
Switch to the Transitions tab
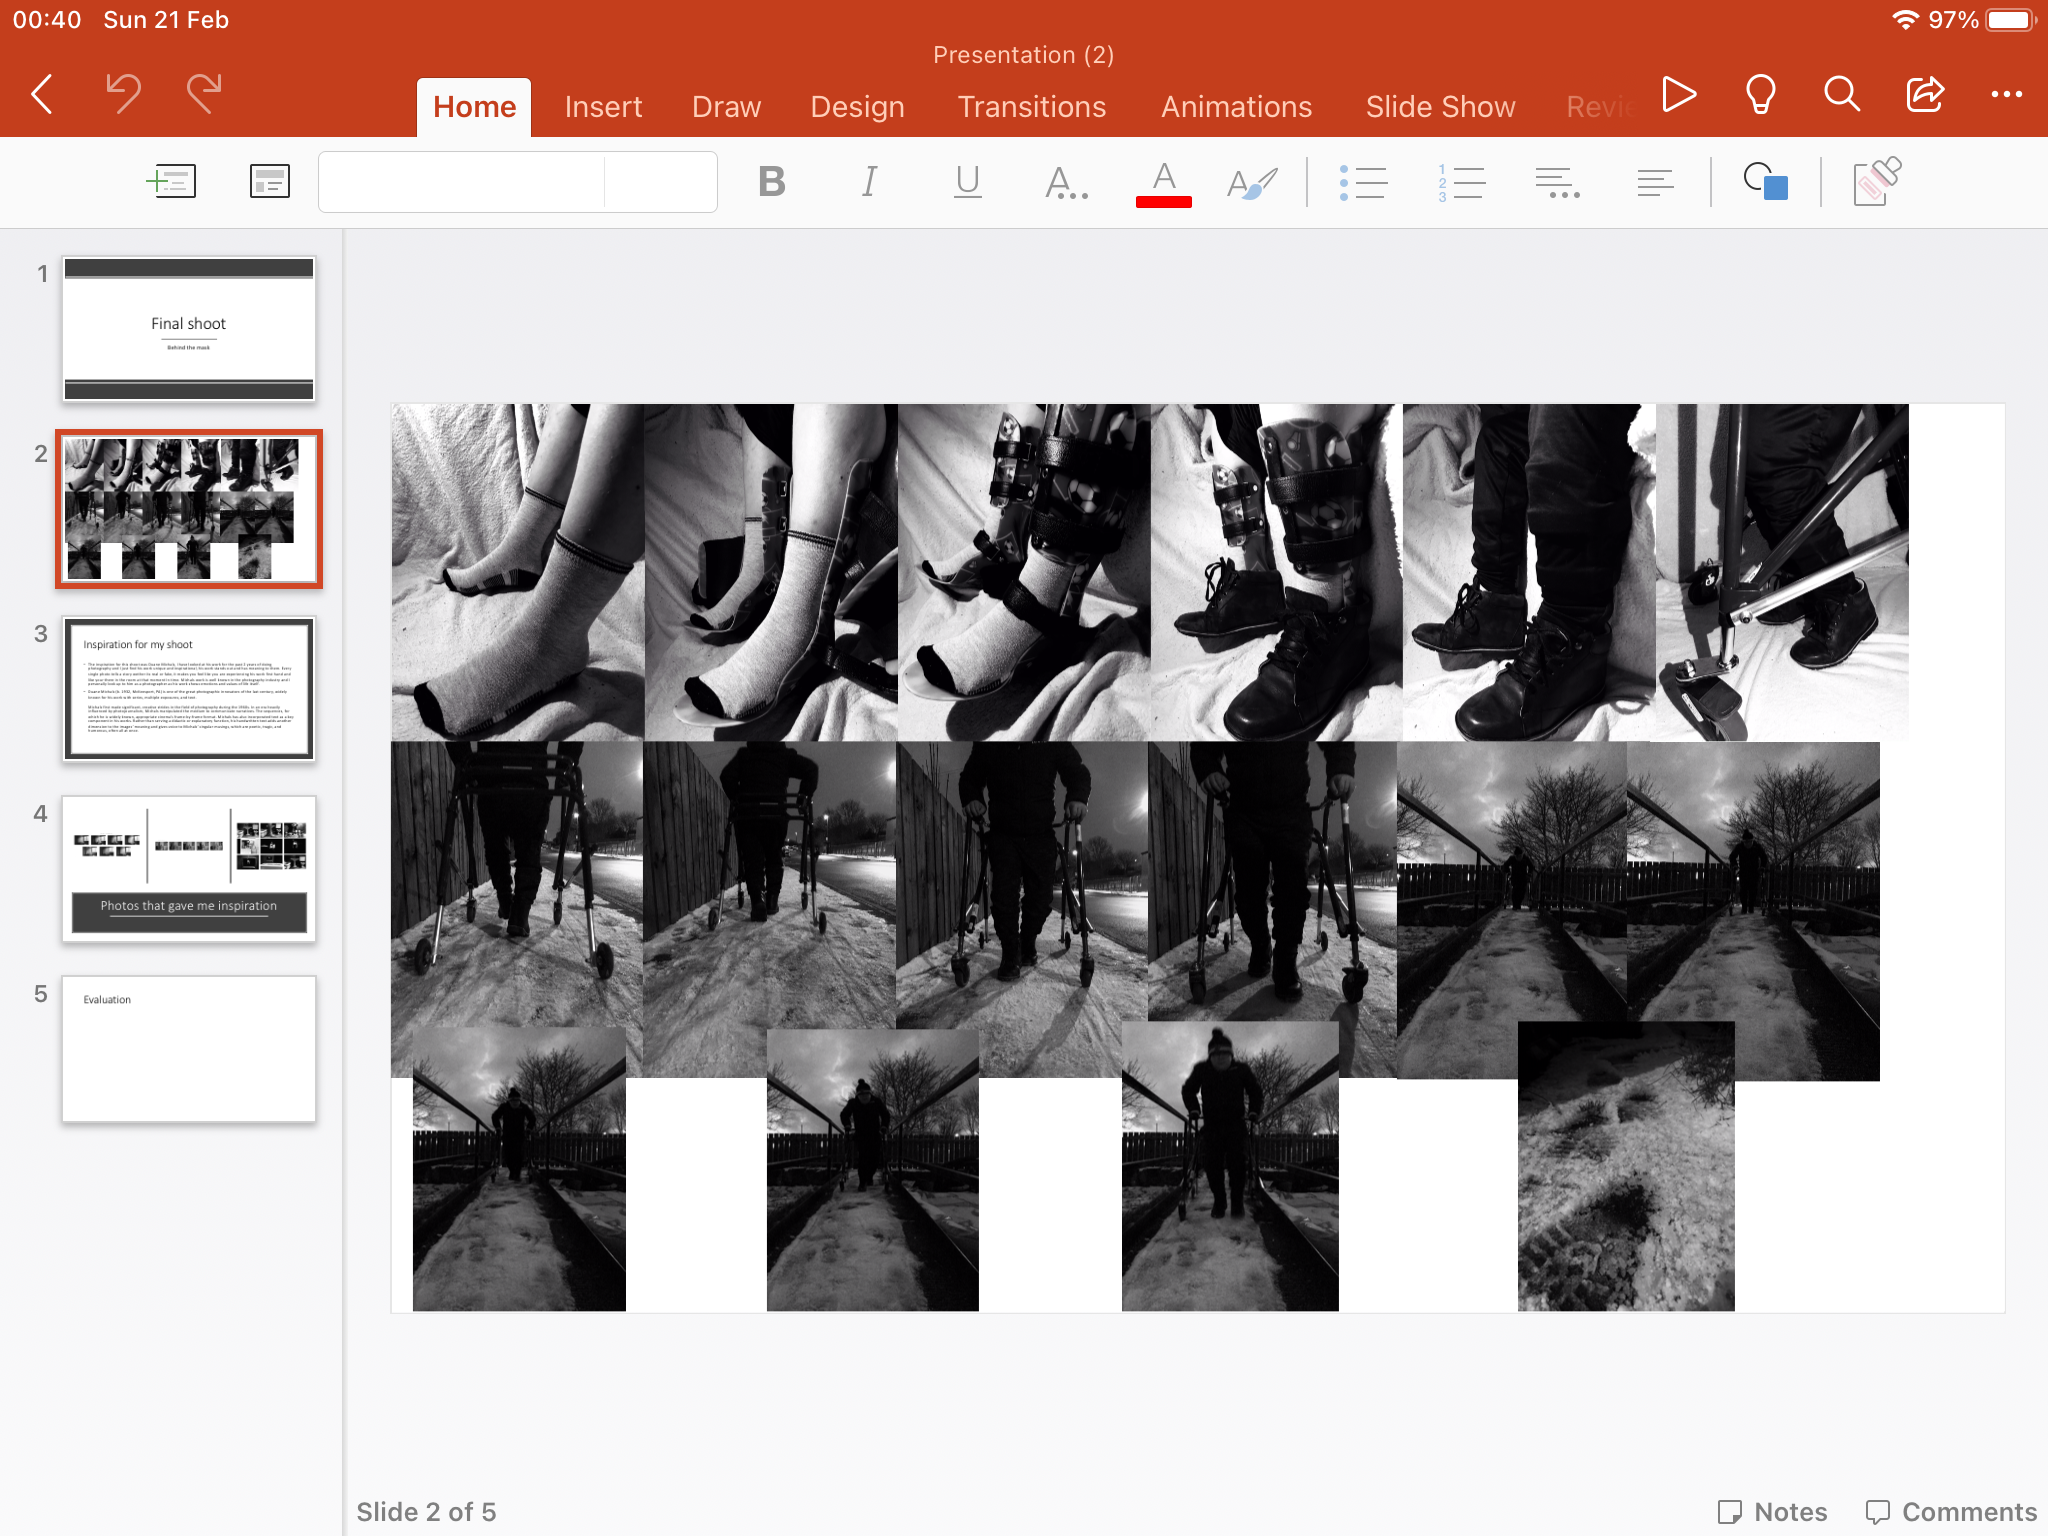tap(1031, 107)
